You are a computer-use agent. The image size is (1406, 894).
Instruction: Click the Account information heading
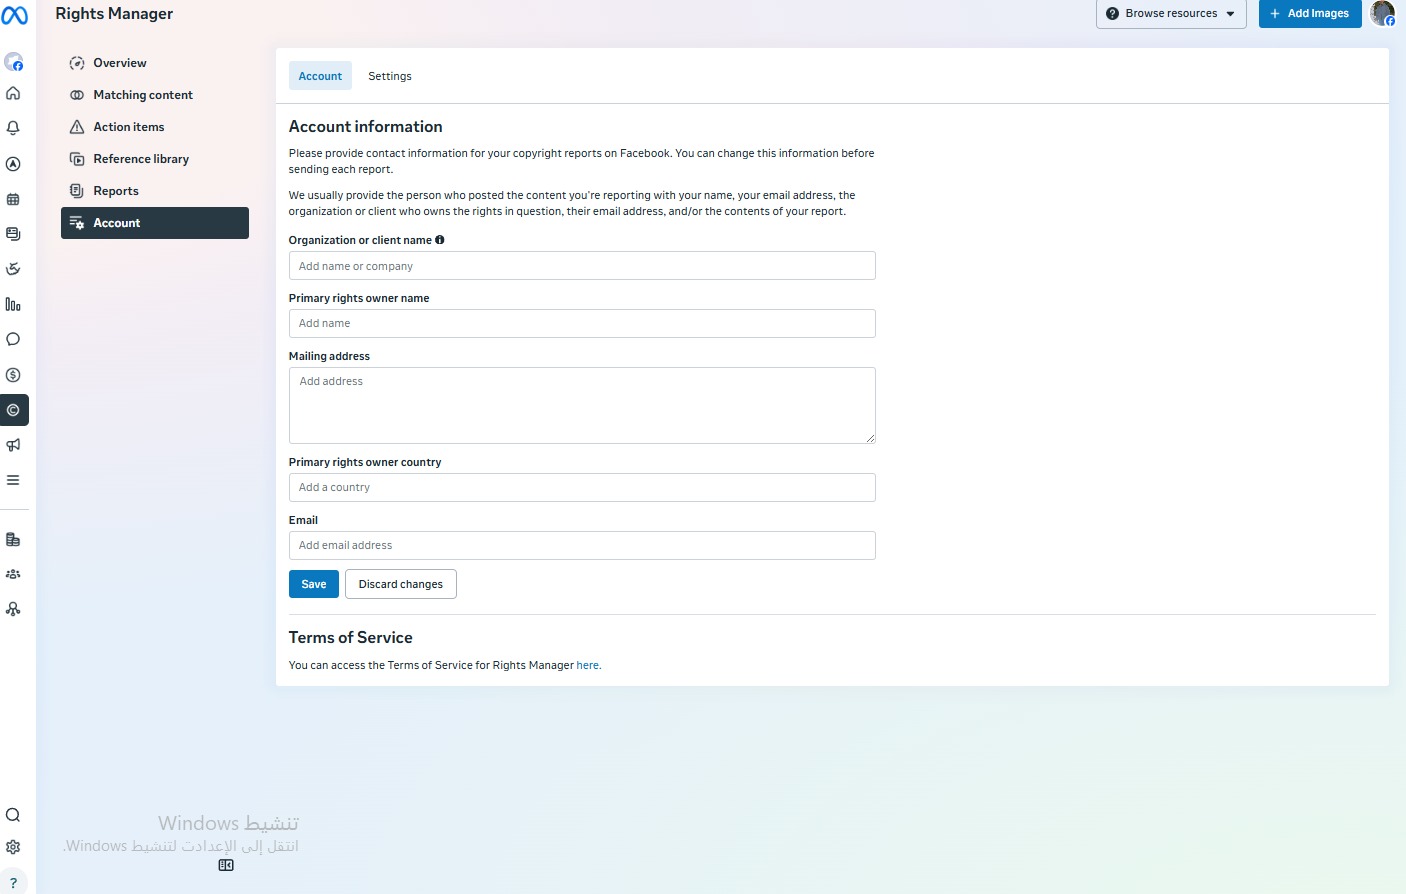coord(366,127)
